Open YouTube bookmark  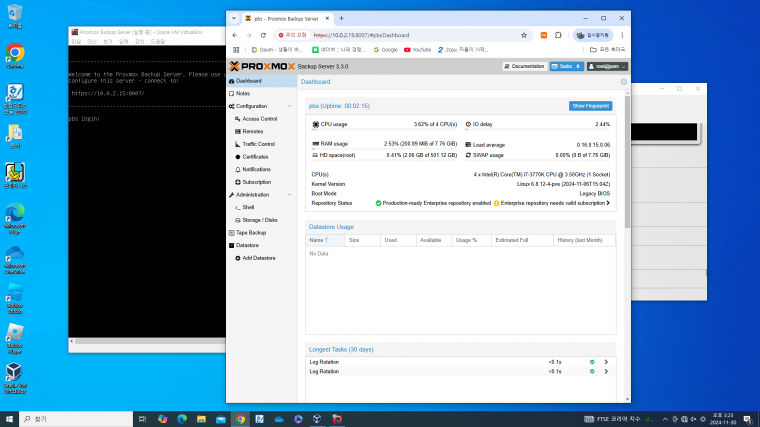tap(417, 50)
